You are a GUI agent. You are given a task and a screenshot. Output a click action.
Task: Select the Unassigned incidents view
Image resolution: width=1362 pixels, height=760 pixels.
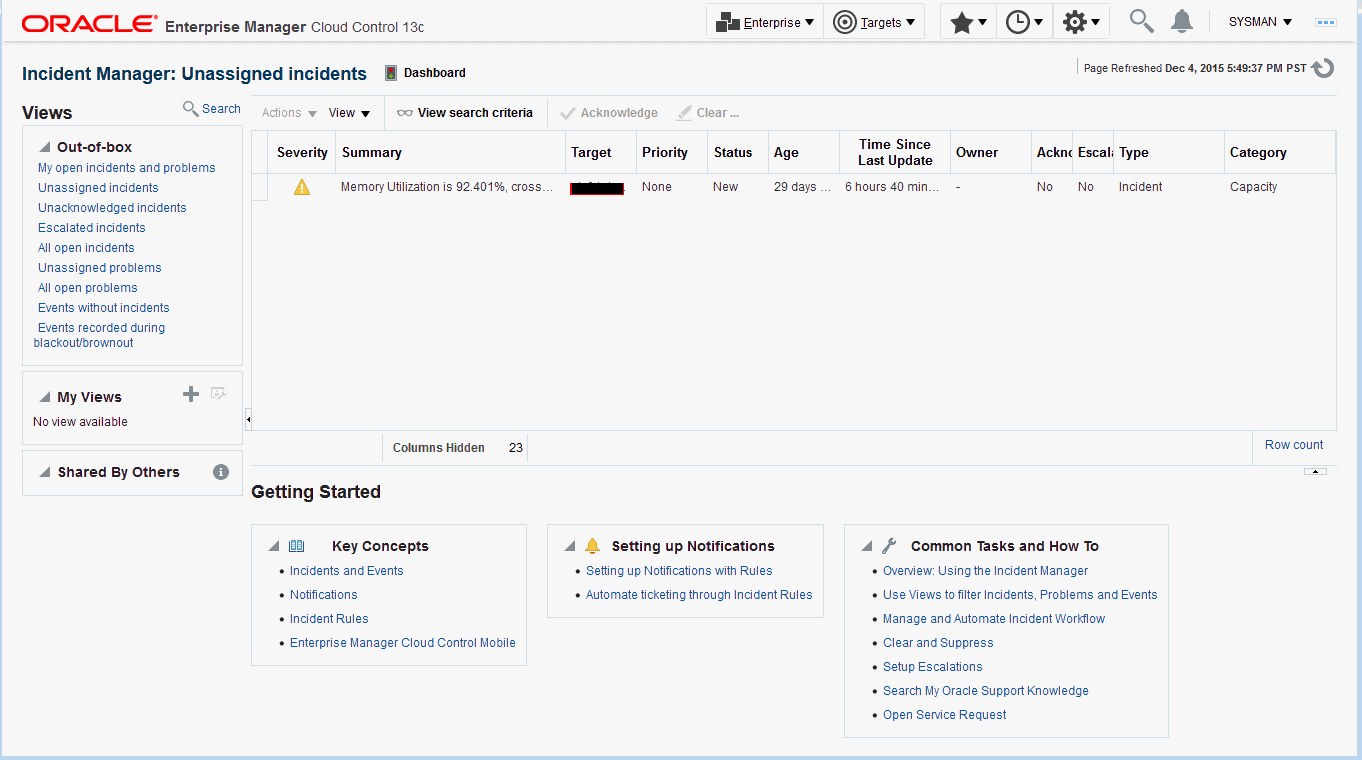click(x=98, y=188)
